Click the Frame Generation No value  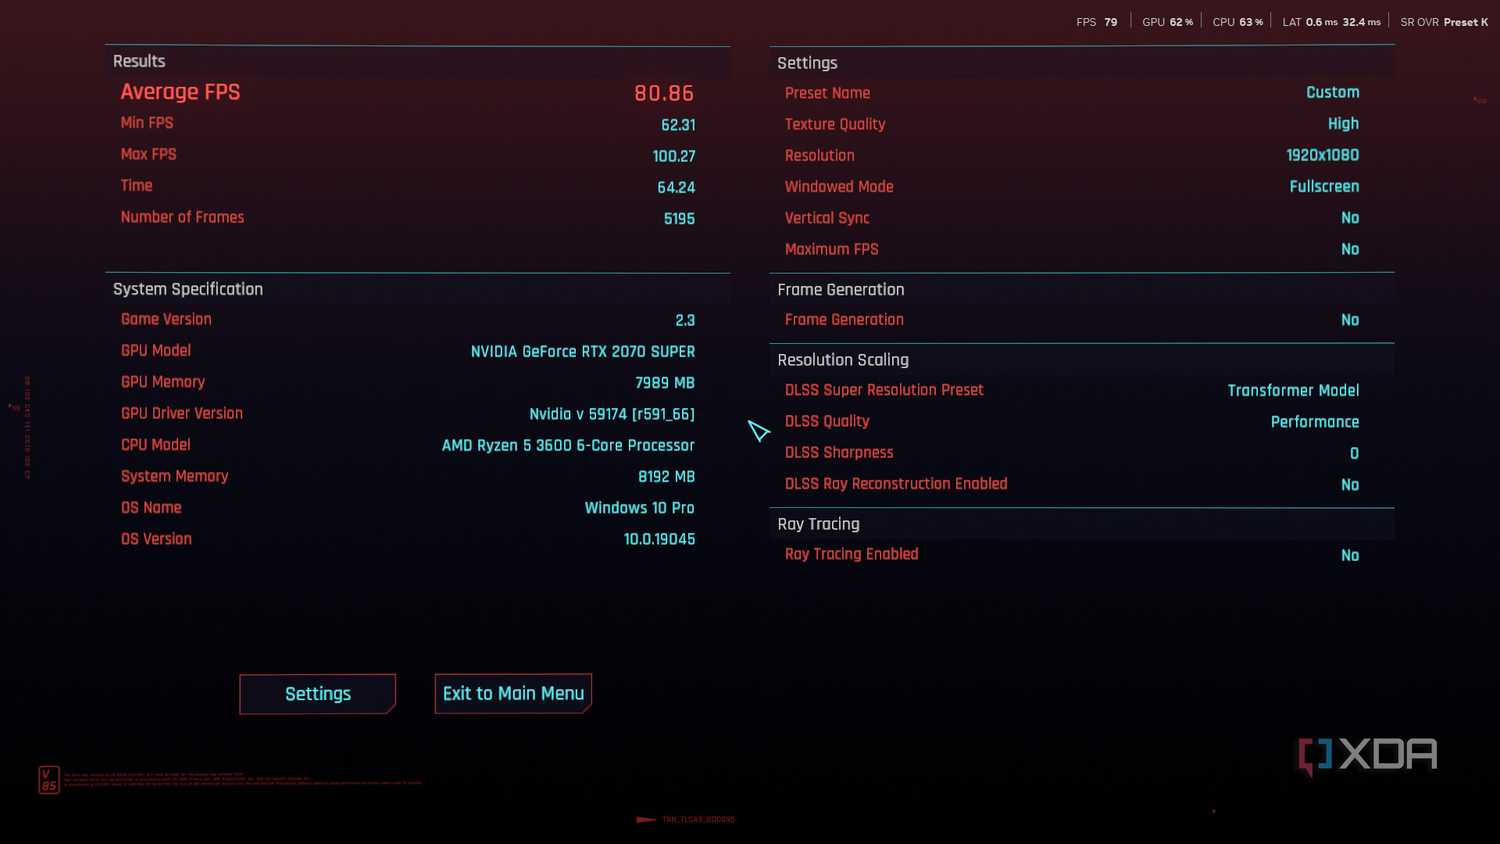pyautogui.click(x=1350, y=320)
